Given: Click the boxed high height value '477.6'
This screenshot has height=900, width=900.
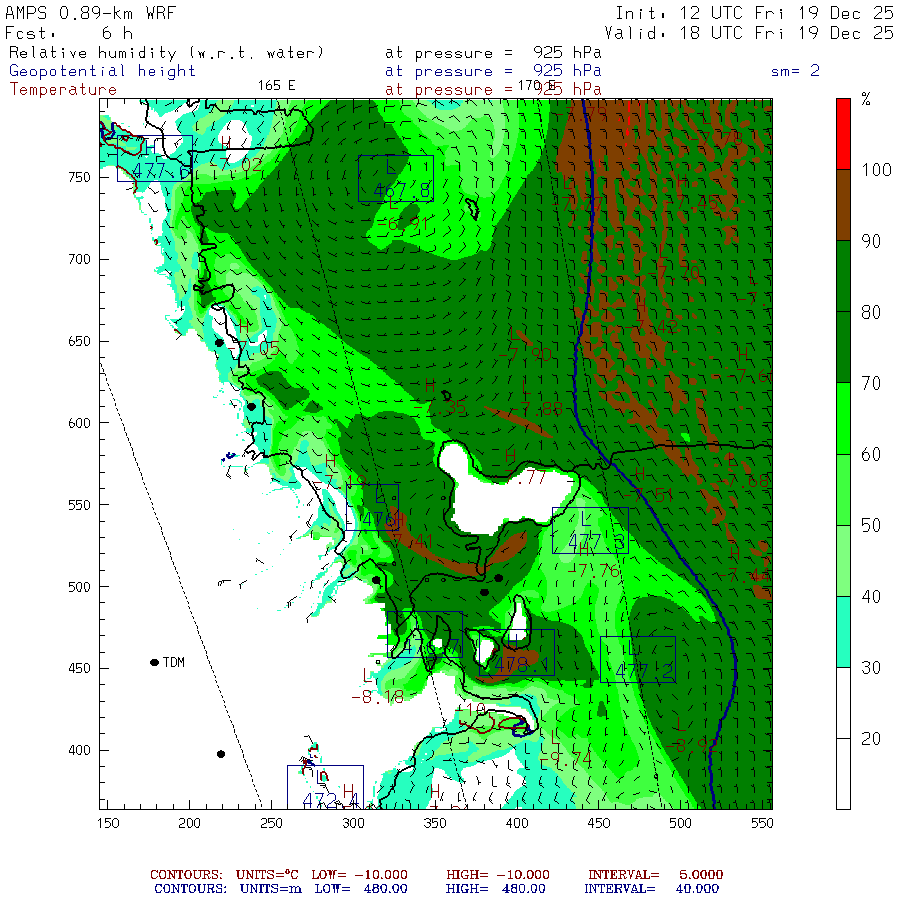Looking at the screenshot, I should [x=161, y=171].
